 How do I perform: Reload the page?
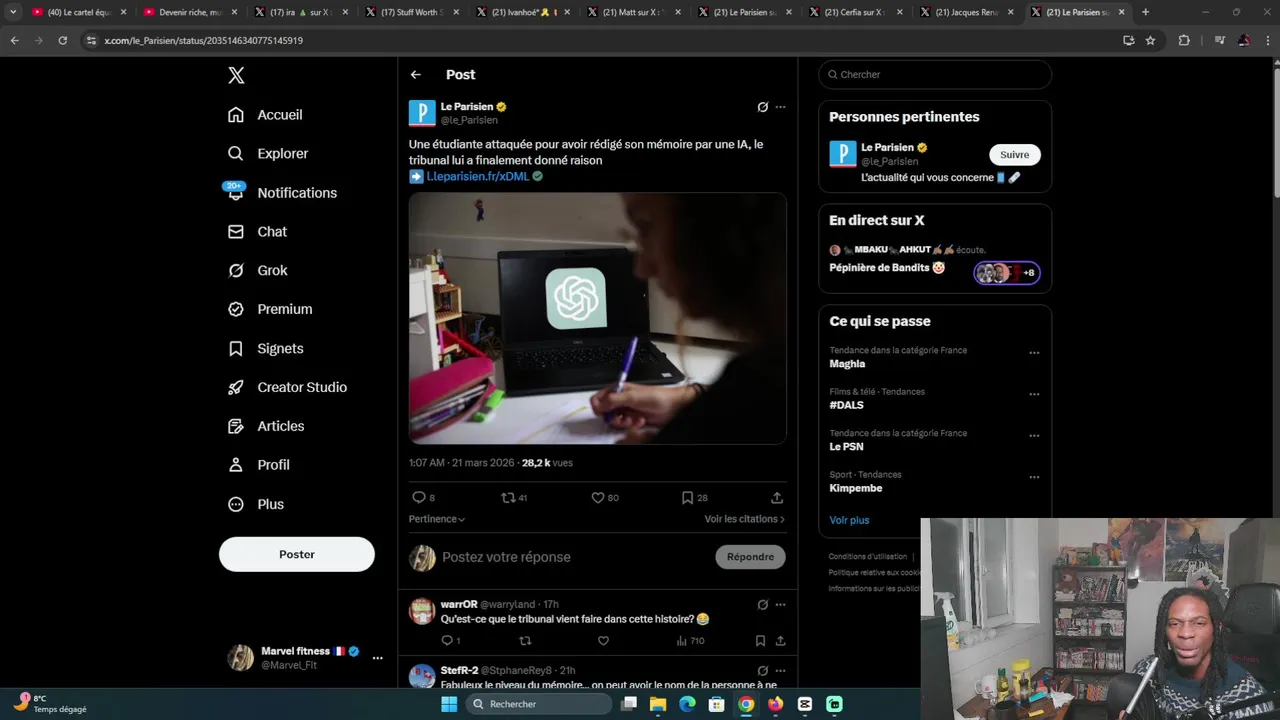(x=62, y=40)
